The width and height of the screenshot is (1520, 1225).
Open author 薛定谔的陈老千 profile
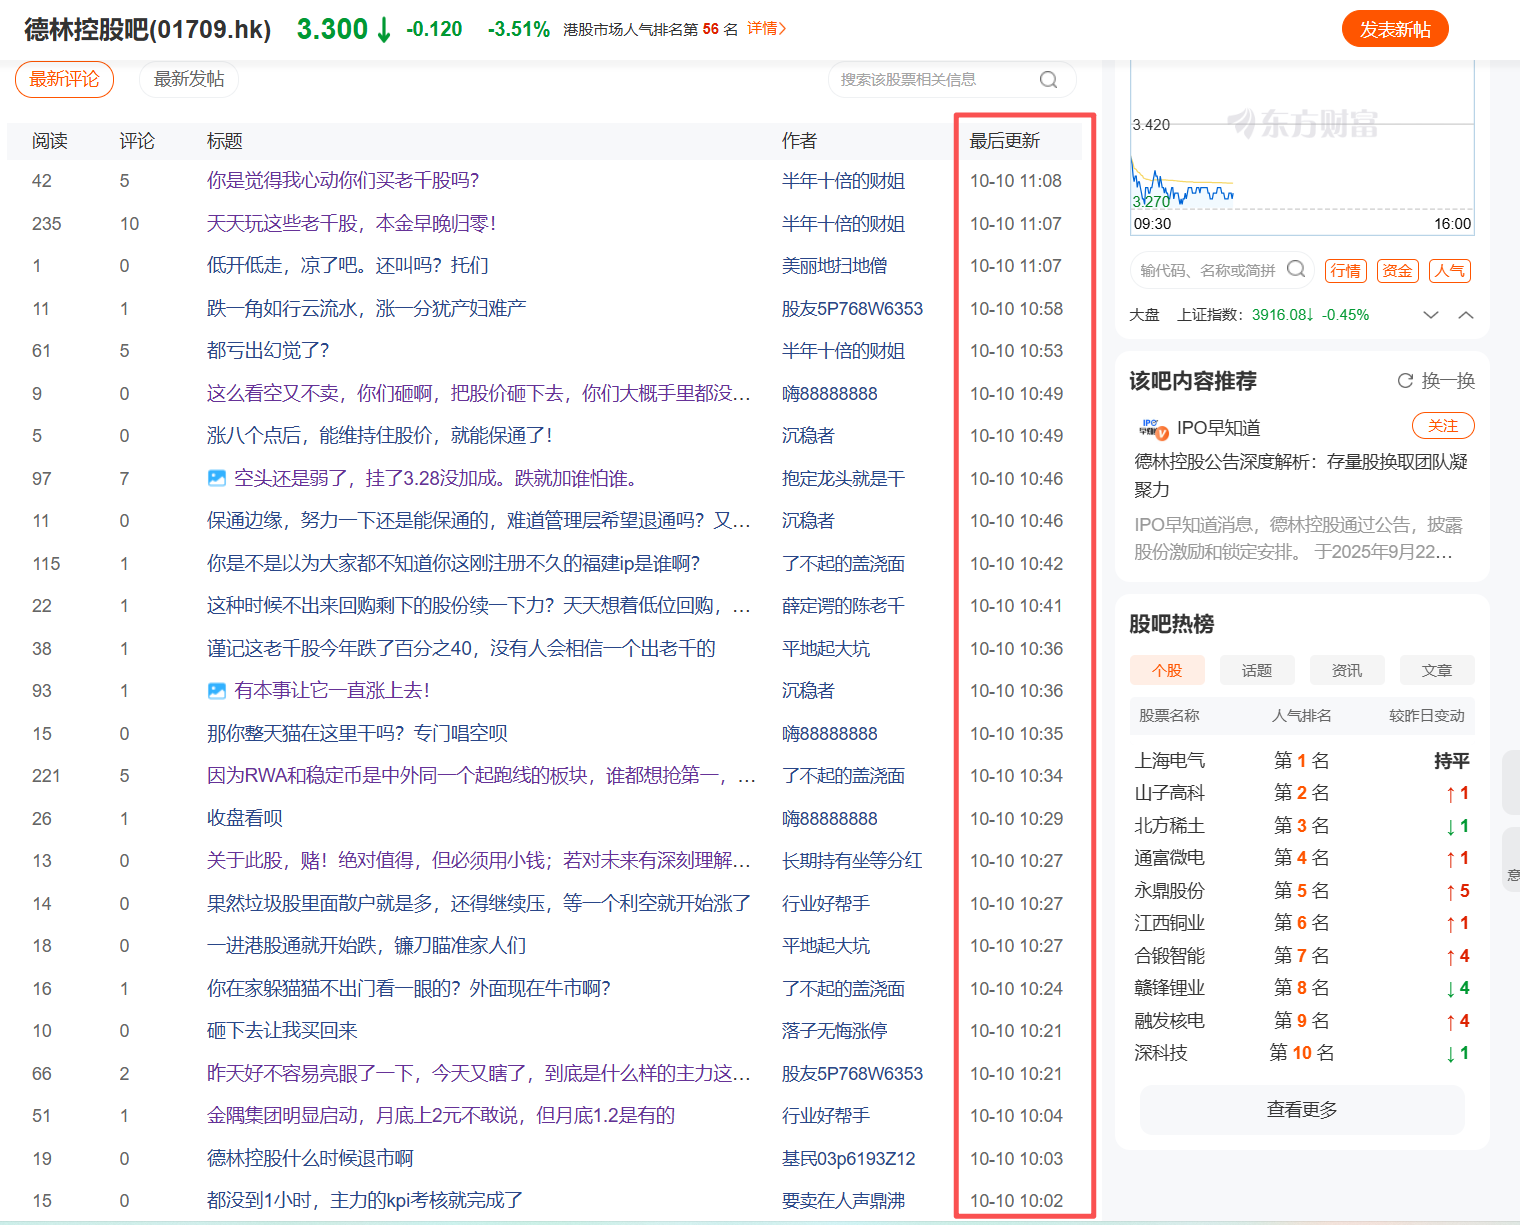tap(843, 605)
